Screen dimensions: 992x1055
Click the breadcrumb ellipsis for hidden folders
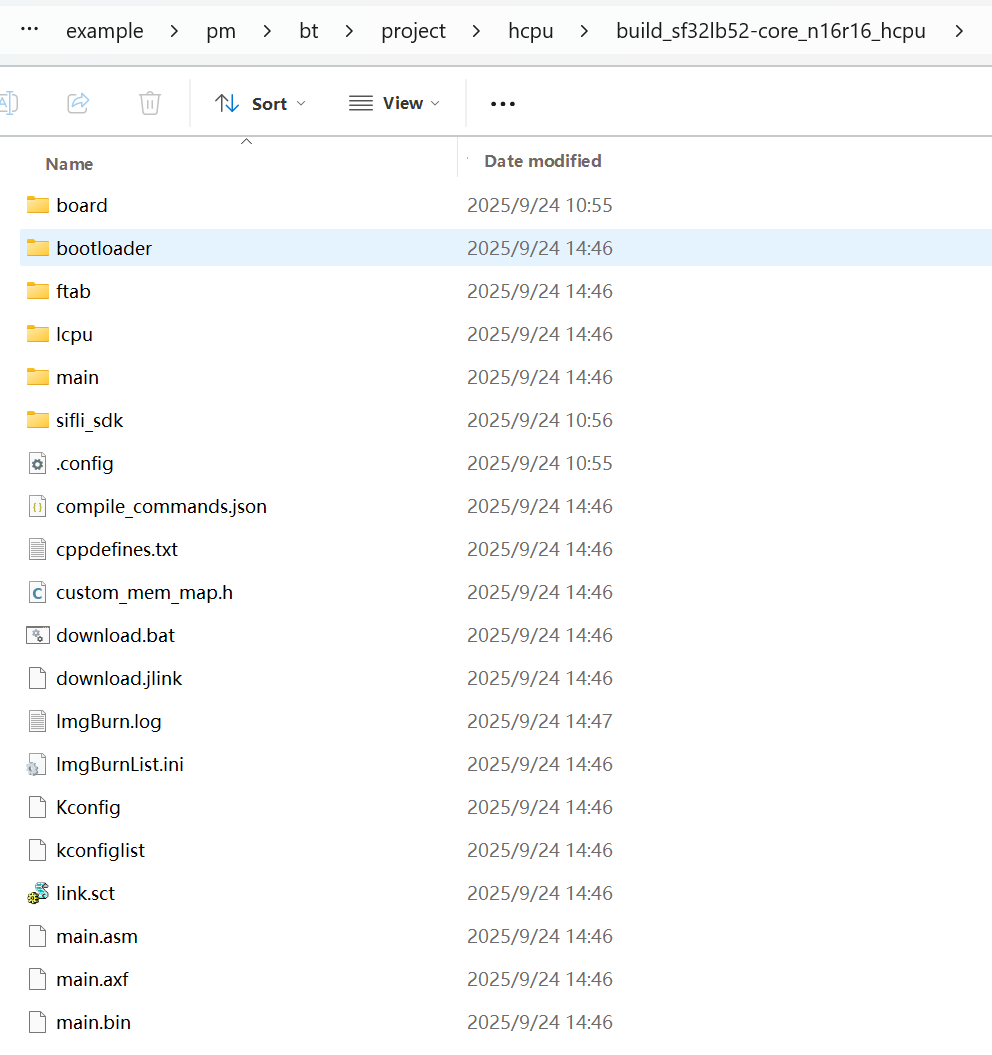(x=30, y=30)
